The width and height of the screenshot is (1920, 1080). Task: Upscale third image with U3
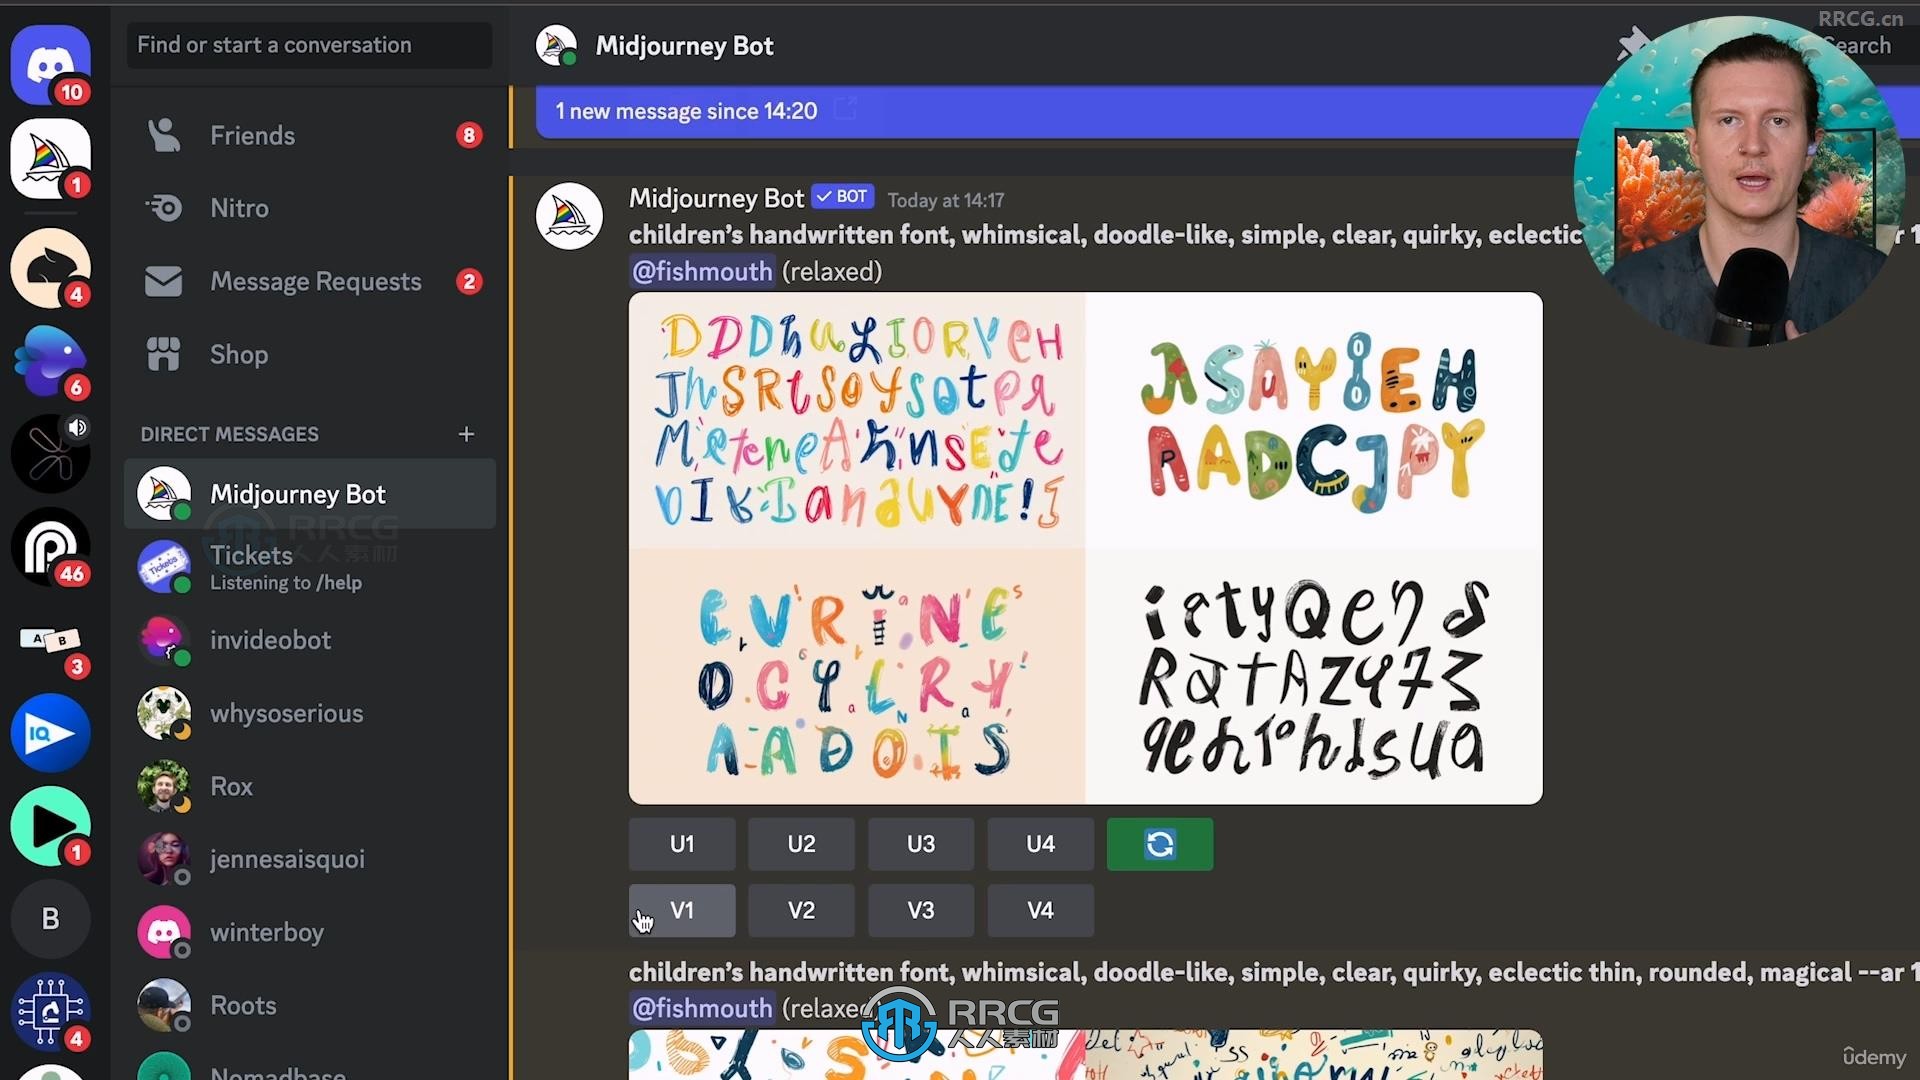(x=921, y=844)
